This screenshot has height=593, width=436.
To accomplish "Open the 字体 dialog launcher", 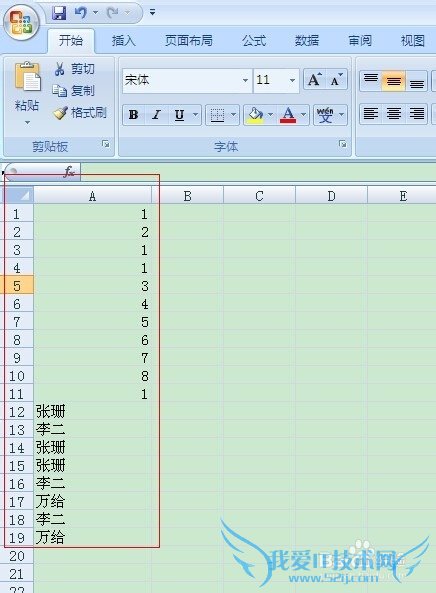I will point(343,144).
